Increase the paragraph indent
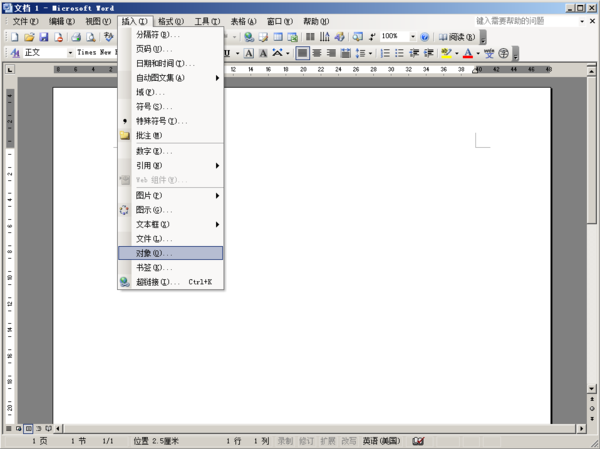The width and height of the screenshot is (600, 449). [428, 53]
